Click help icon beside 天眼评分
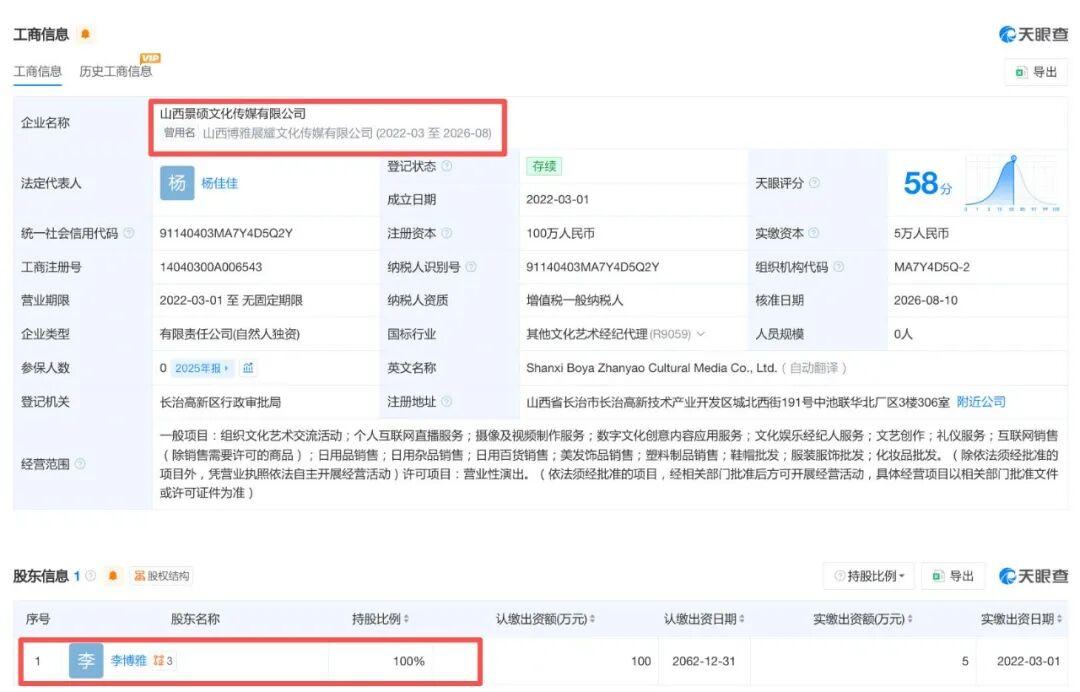Viewport: 1080px width, 692px height. 814,182
